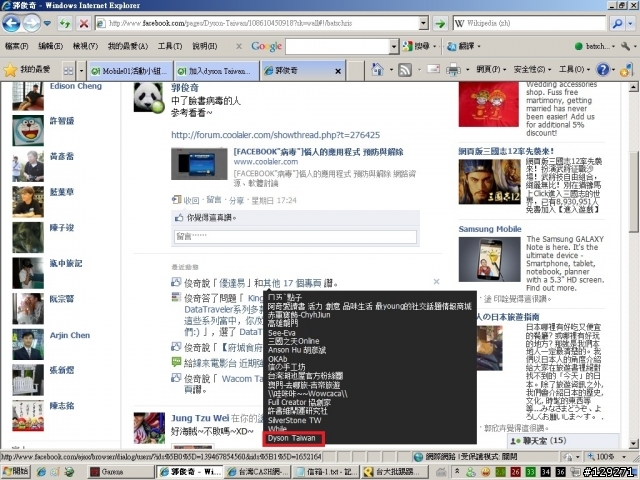640x480 pixels.
Task: Click the green Go arrow beside address bar
Action: tap(440, 23)
